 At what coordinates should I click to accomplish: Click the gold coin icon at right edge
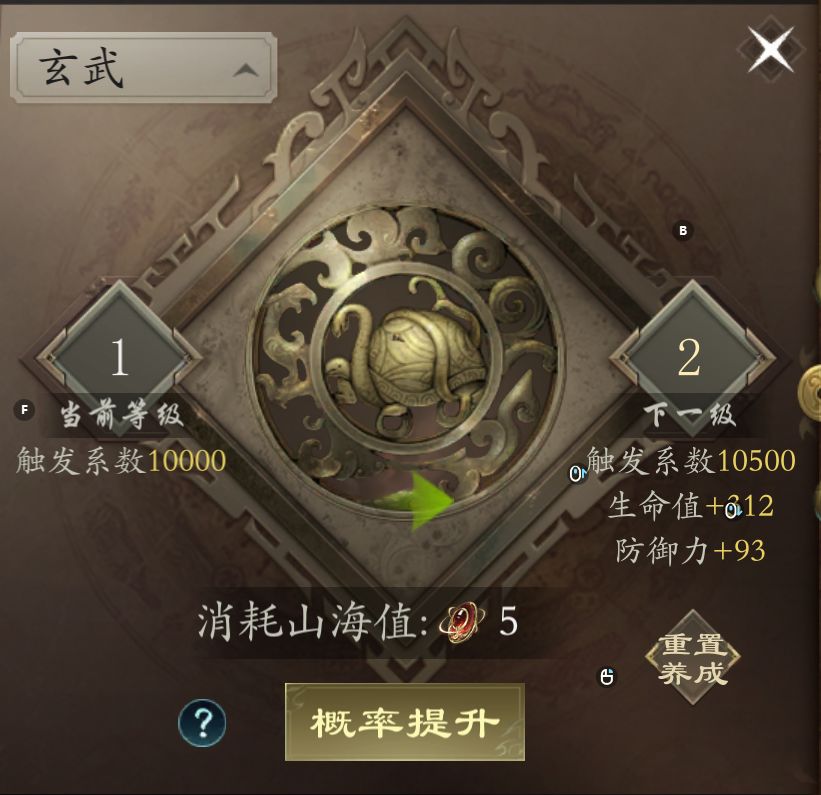(811, 392)
